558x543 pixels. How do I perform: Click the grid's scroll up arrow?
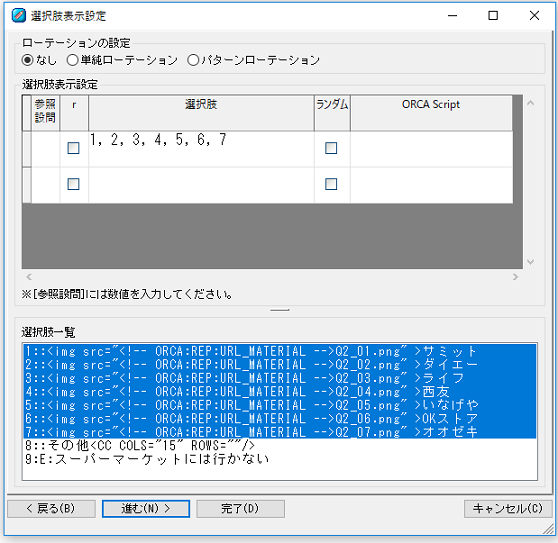point(530,103)
